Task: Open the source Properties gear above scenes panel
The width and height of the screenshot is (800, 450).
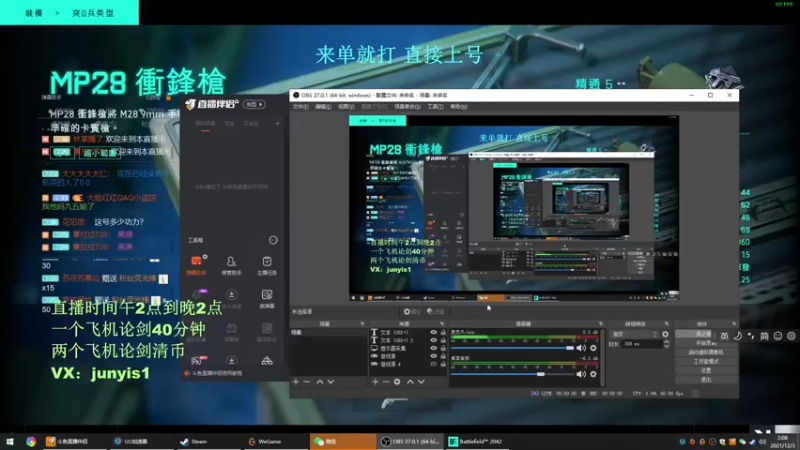Action: [x=412, y=311]
